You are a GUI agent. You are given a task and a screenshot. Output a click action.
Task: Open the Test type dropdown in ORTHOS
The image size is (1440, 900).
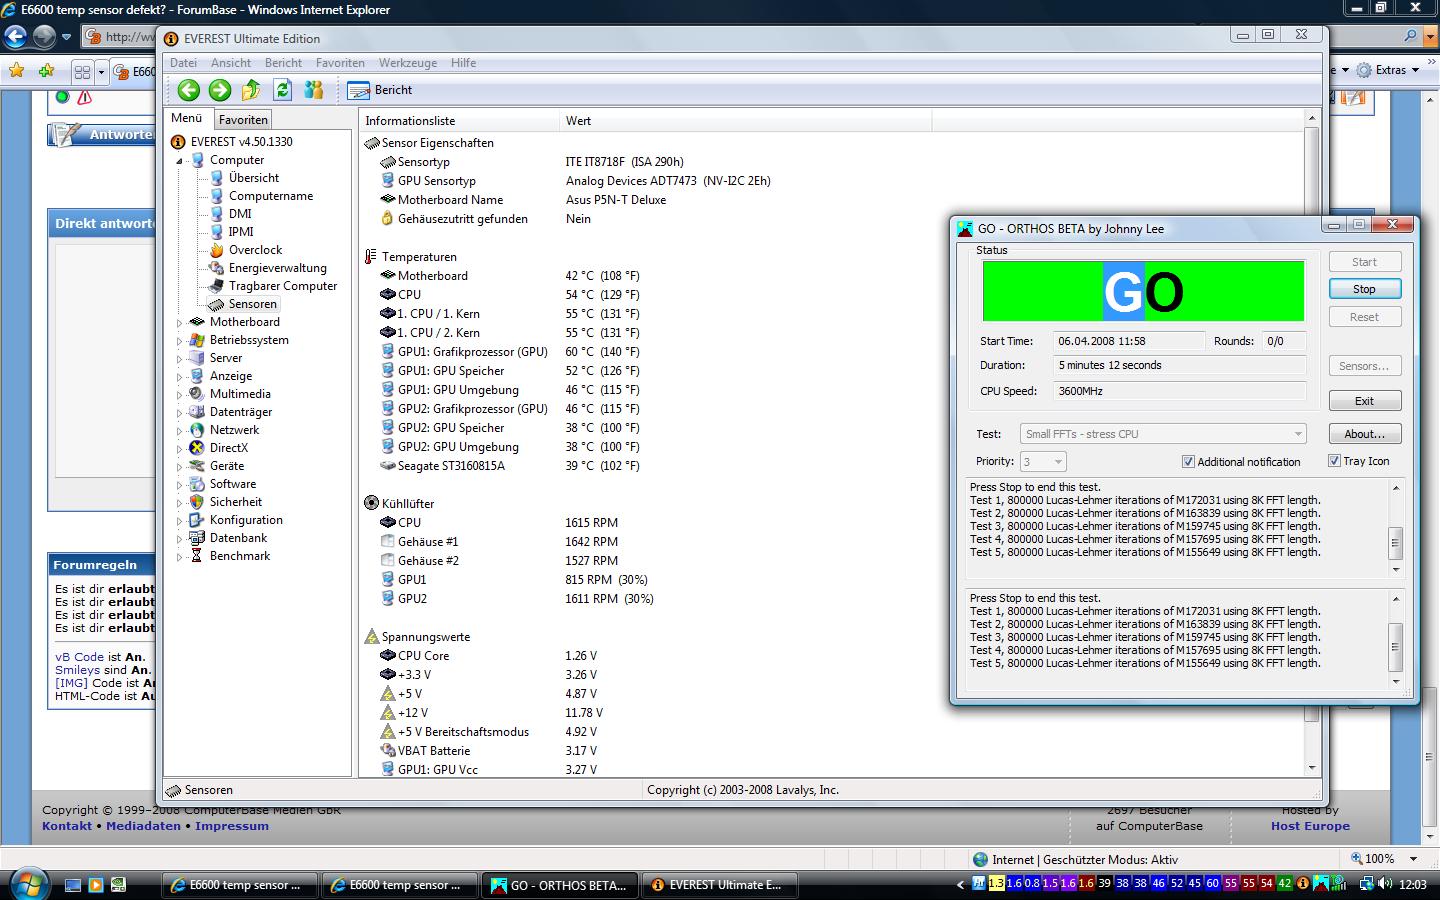(1163, 434)
